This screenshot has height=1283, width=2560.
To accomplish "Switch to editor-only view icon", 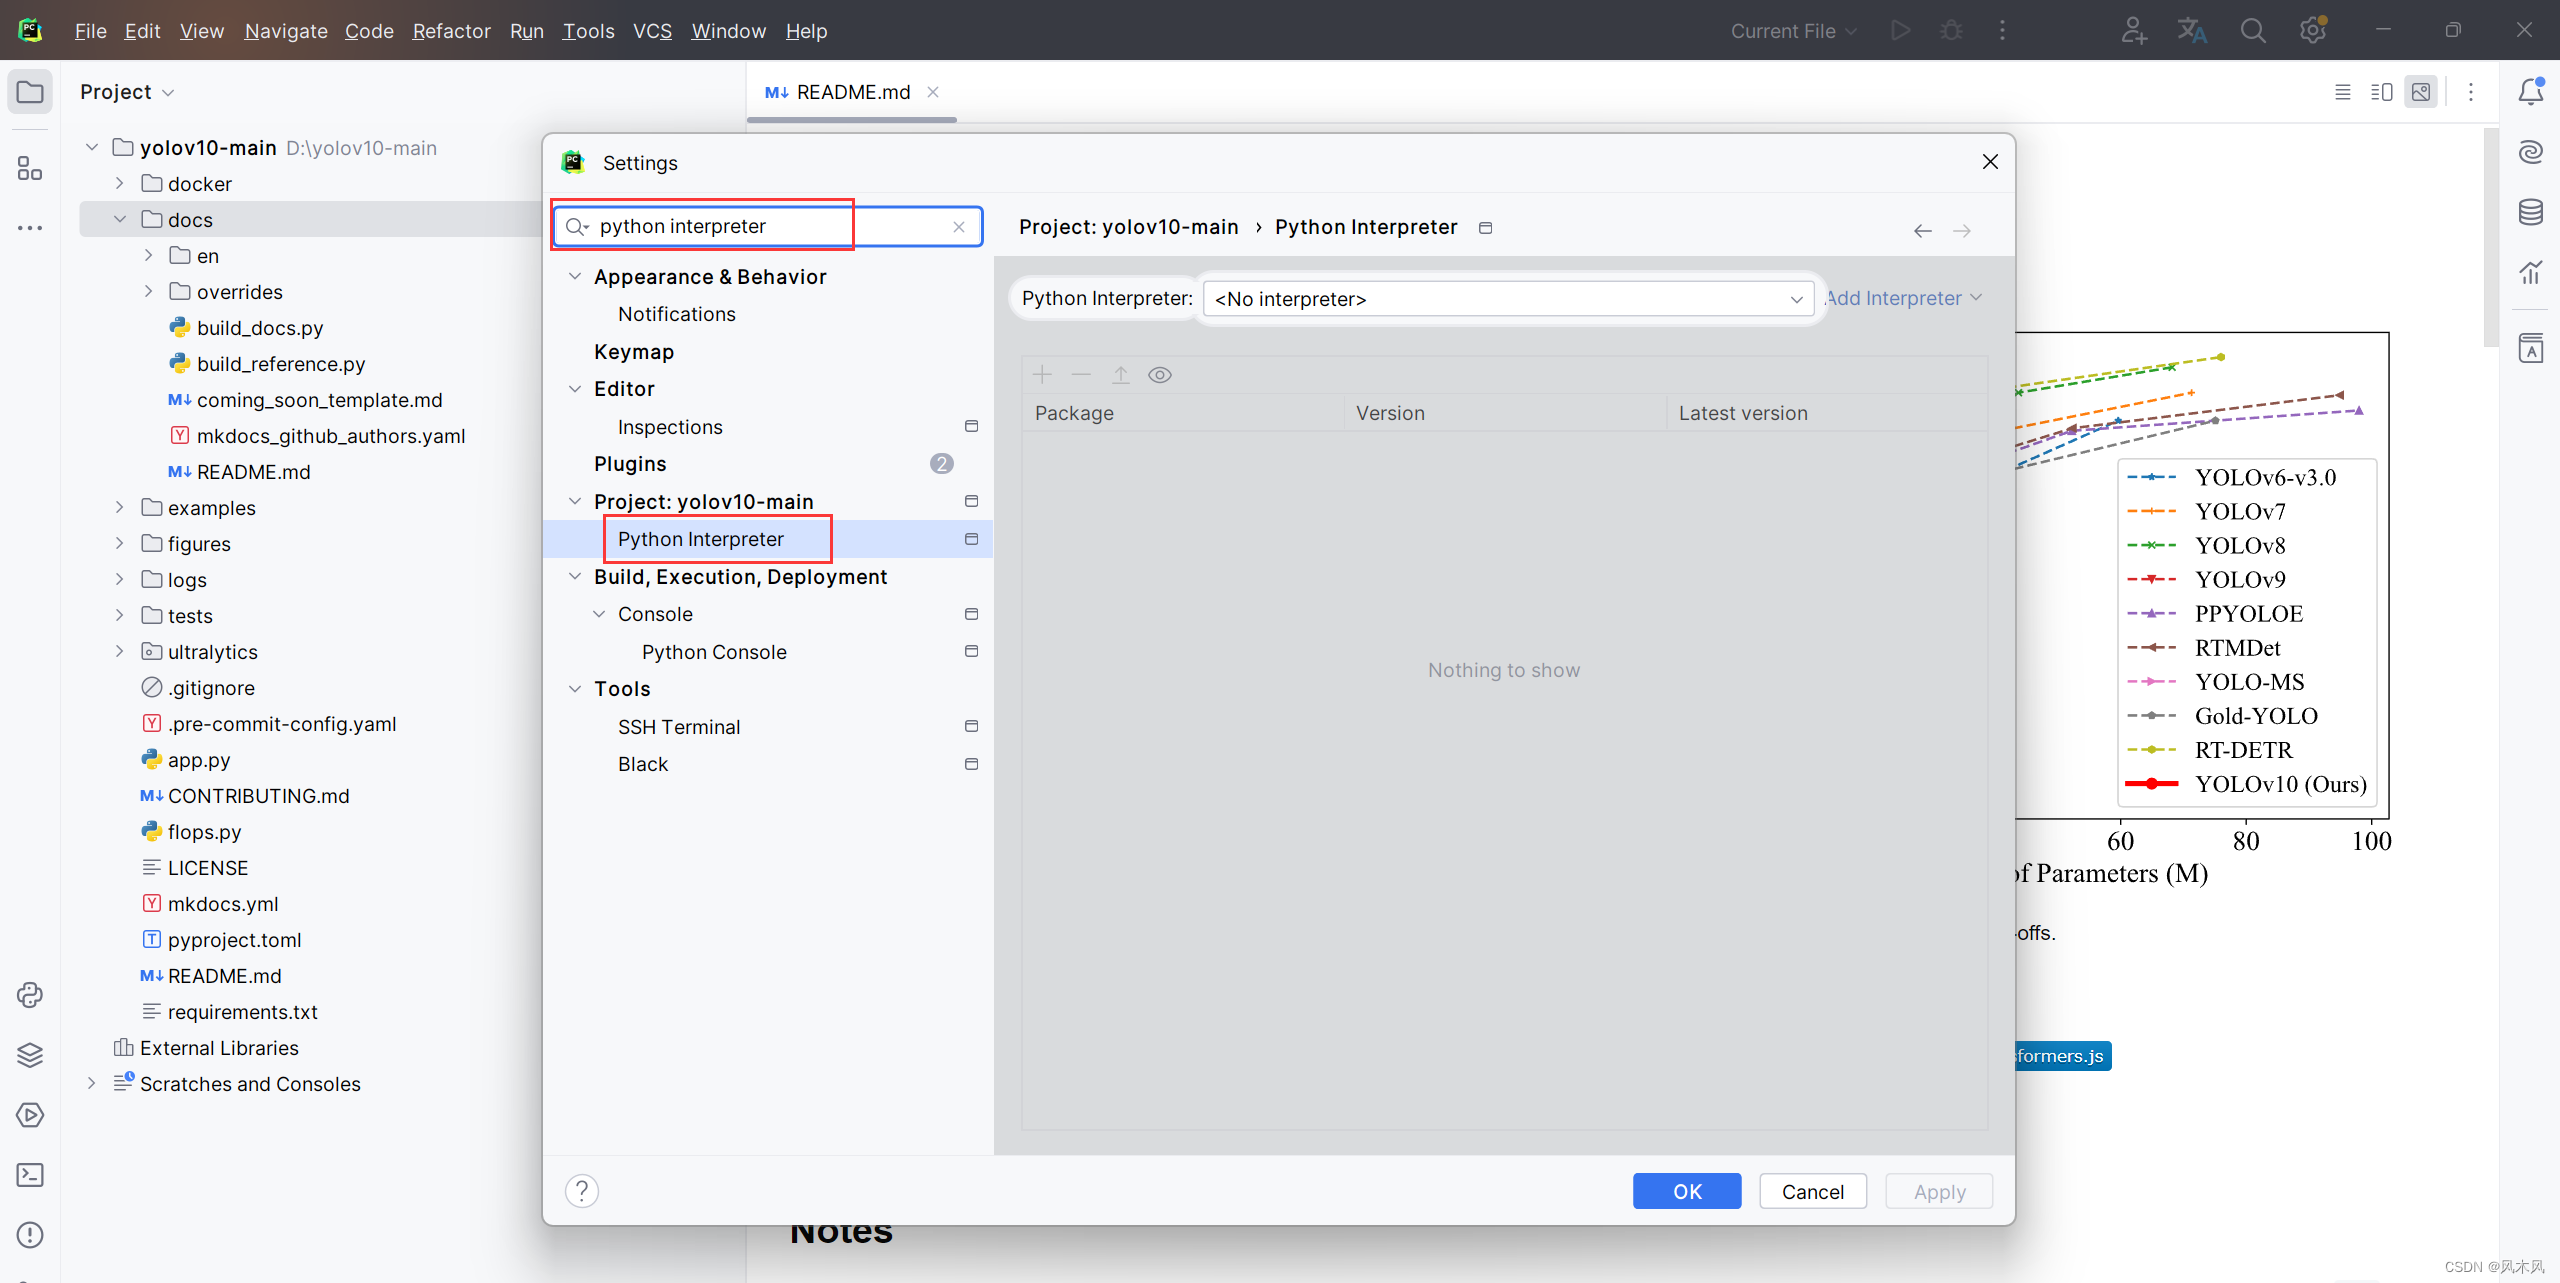I will 2343,92.
